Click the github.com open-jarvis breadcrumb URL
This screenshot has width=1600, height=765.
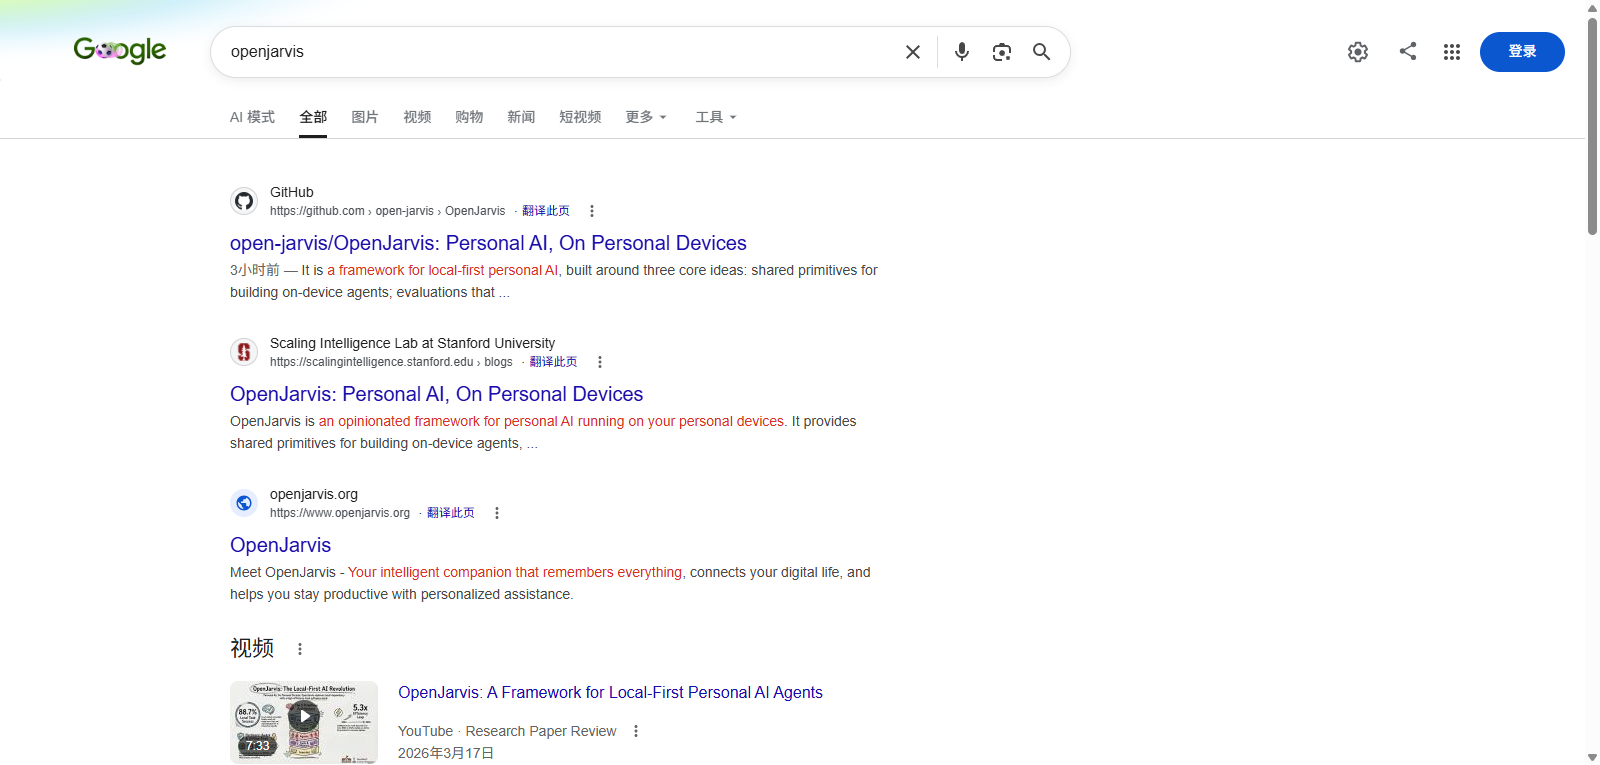[x=387, y=211]
